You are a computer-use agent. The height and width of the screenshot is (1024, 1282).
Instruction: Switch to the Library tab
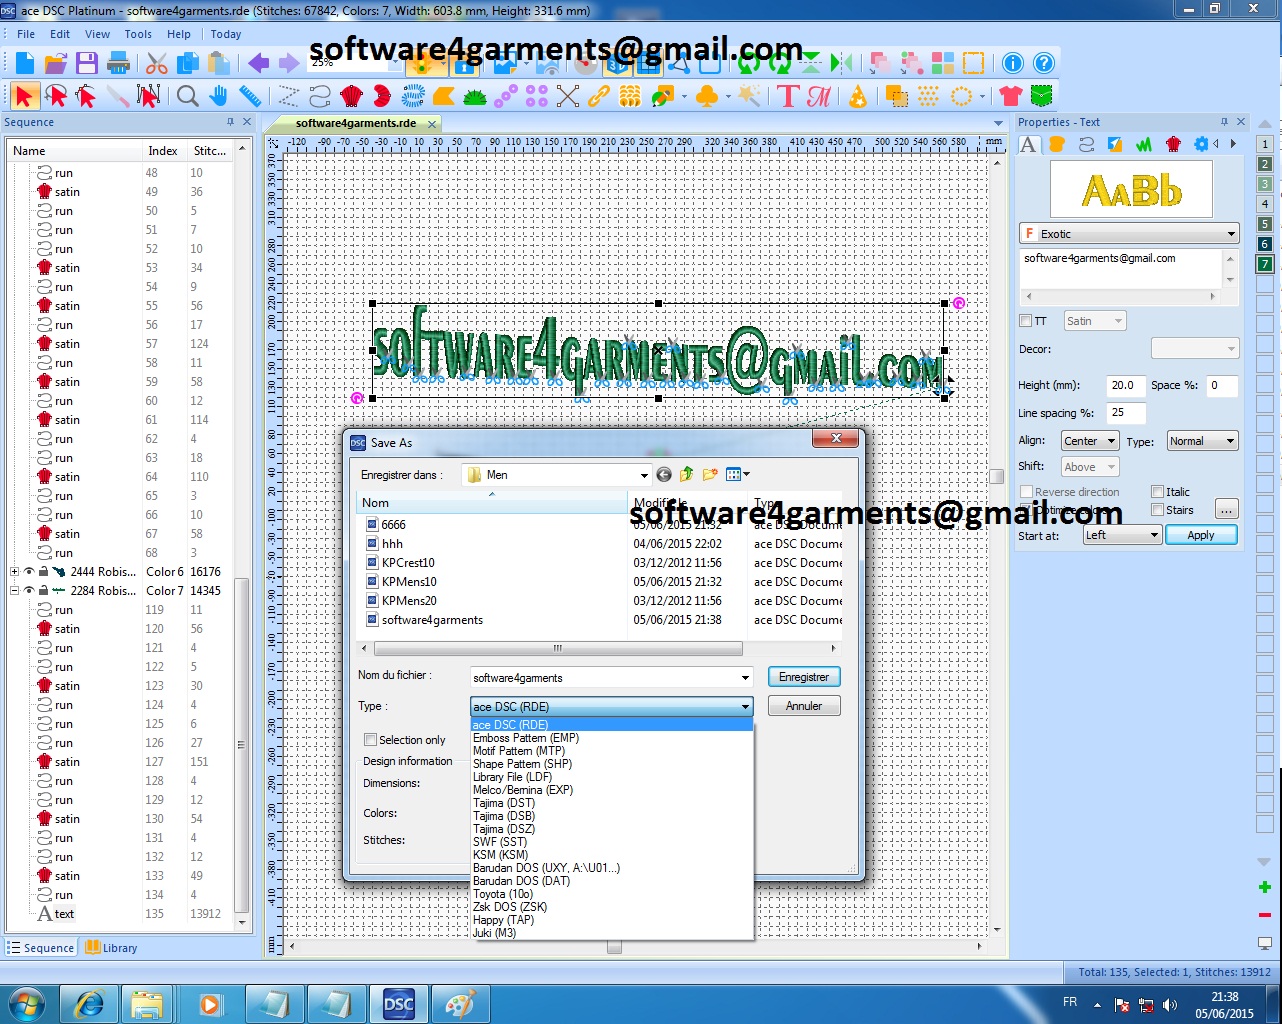coord(111,948)
